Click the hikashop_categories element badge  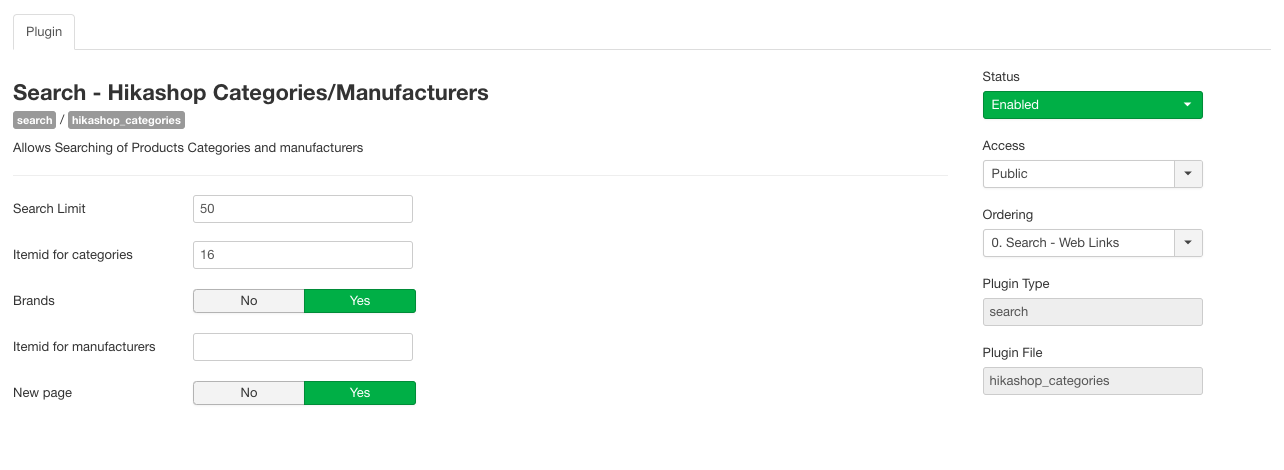[126, 120]
